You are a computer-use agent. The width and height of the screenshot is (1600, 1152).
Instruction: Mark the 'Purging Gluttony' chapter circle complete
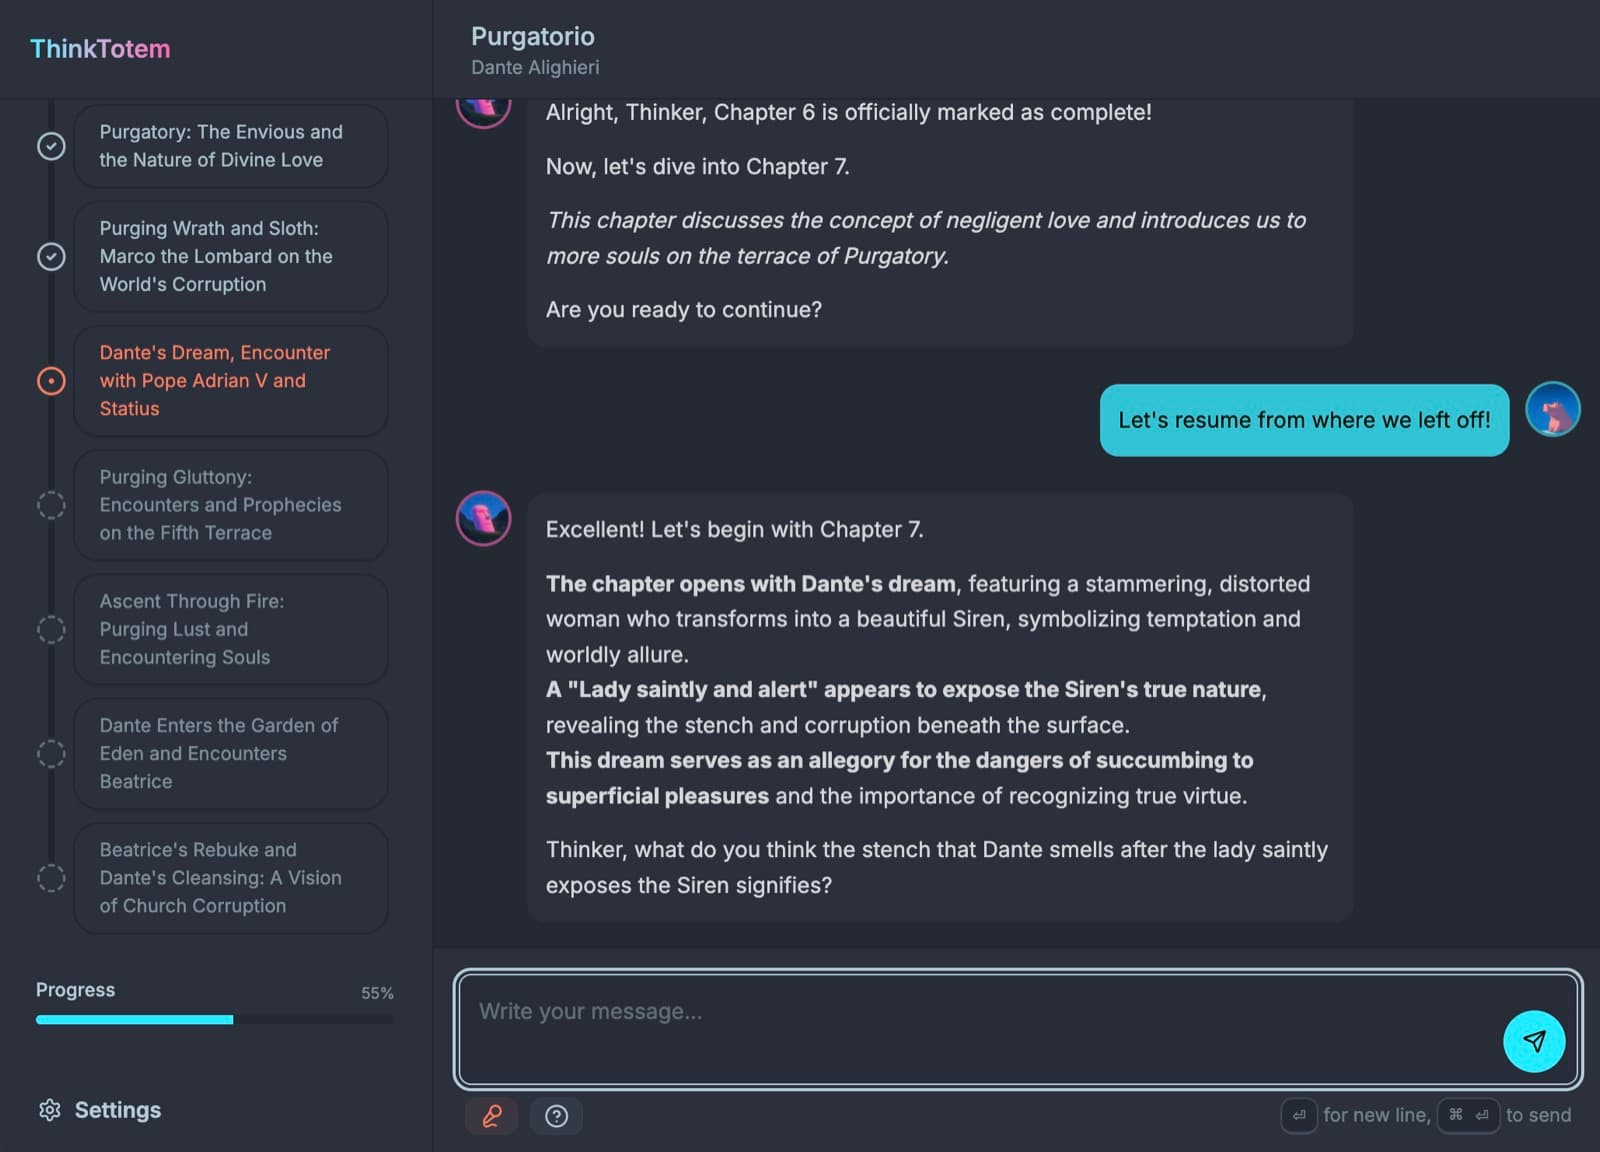[51, 505]
